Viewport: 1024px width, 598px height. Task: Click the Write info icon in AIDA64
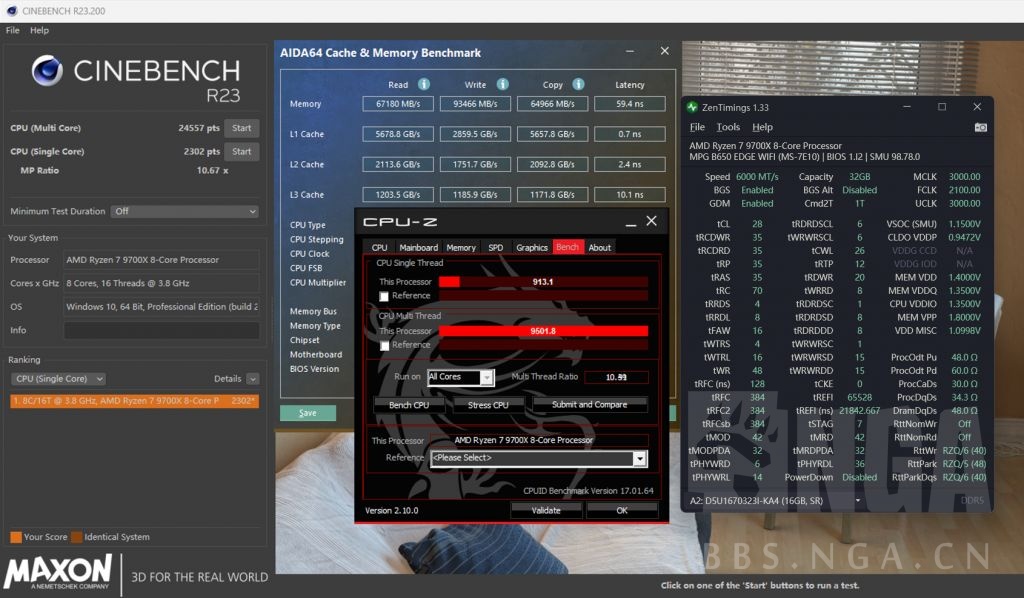[501, 84]
